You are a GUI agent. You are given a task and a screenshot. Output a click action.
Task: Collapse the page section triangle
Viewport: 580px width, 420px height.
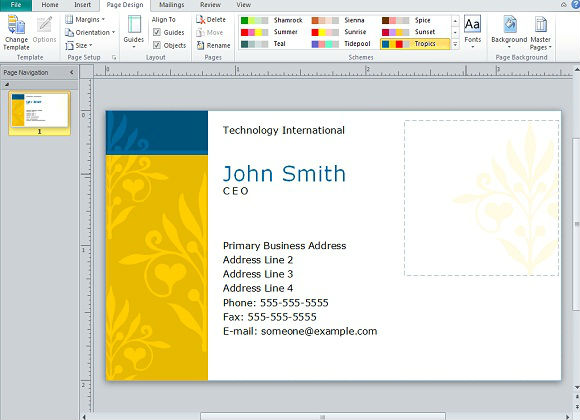pos(6,84)
